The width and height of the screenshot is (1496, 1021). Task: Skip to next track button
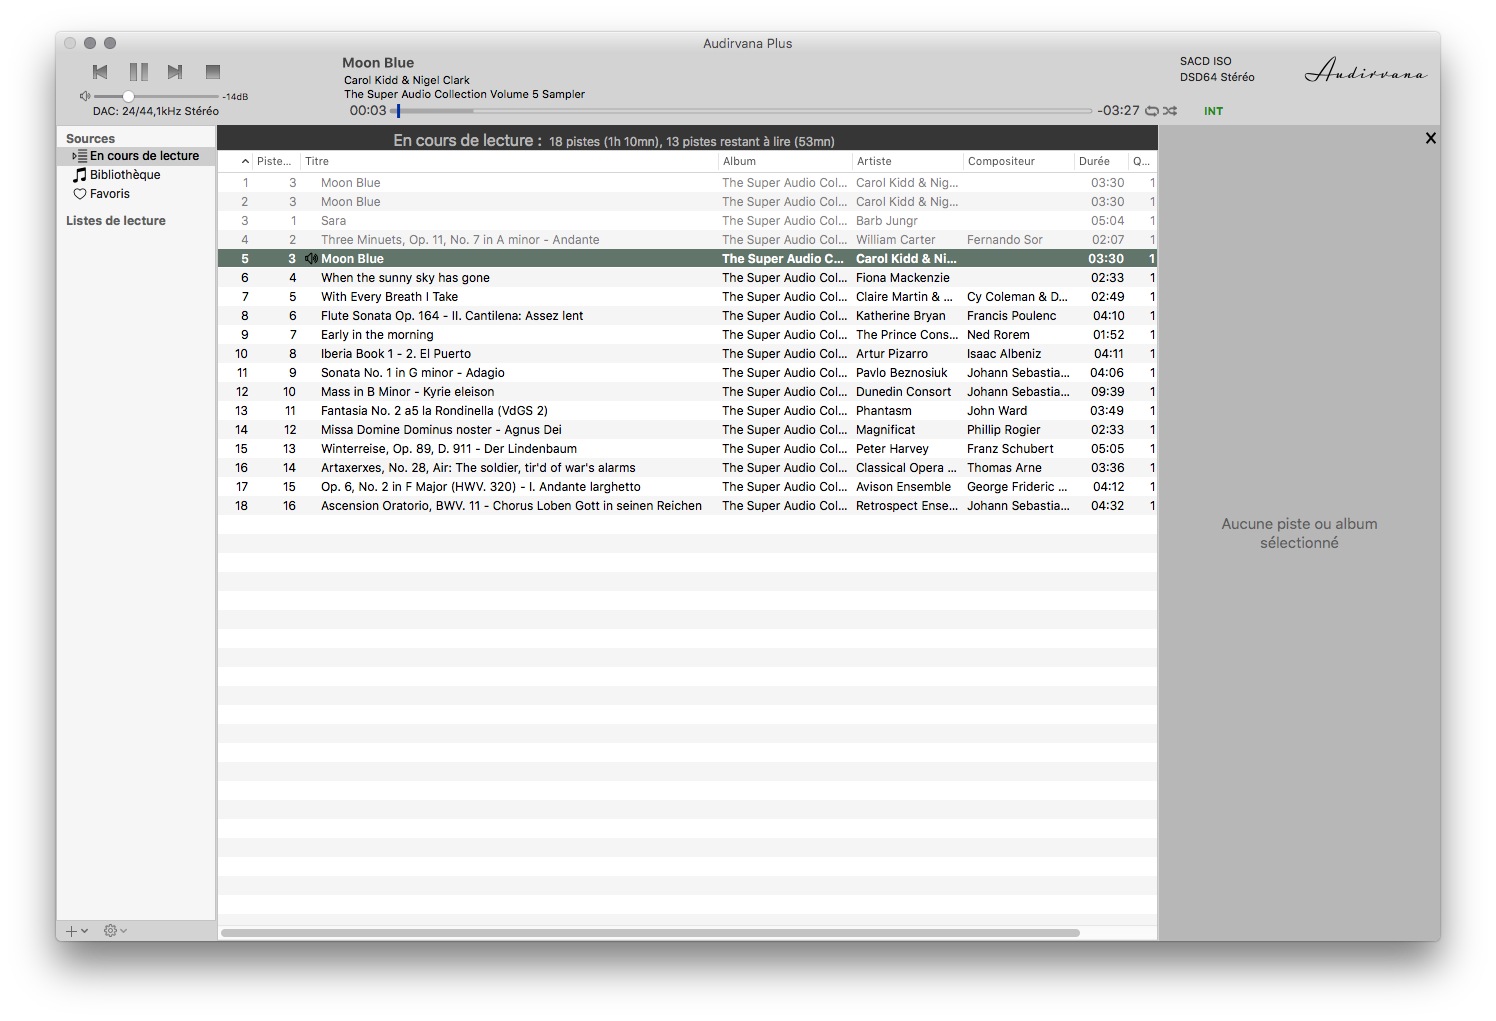pos(175,72)
